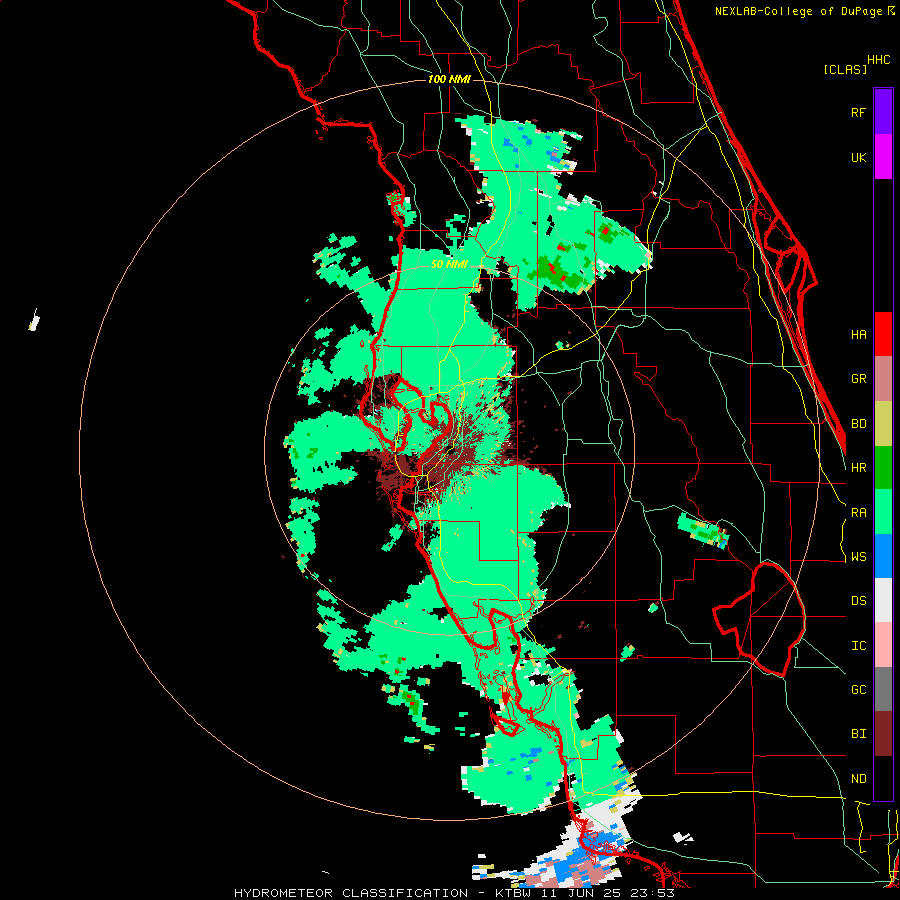Click the BI brown legend swatch

[883, 734]
